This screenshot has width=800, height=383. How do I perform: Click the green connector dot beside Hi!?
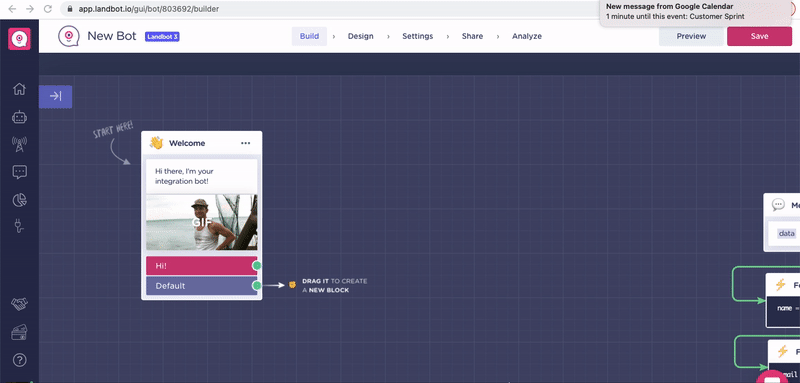coord(257,265)
